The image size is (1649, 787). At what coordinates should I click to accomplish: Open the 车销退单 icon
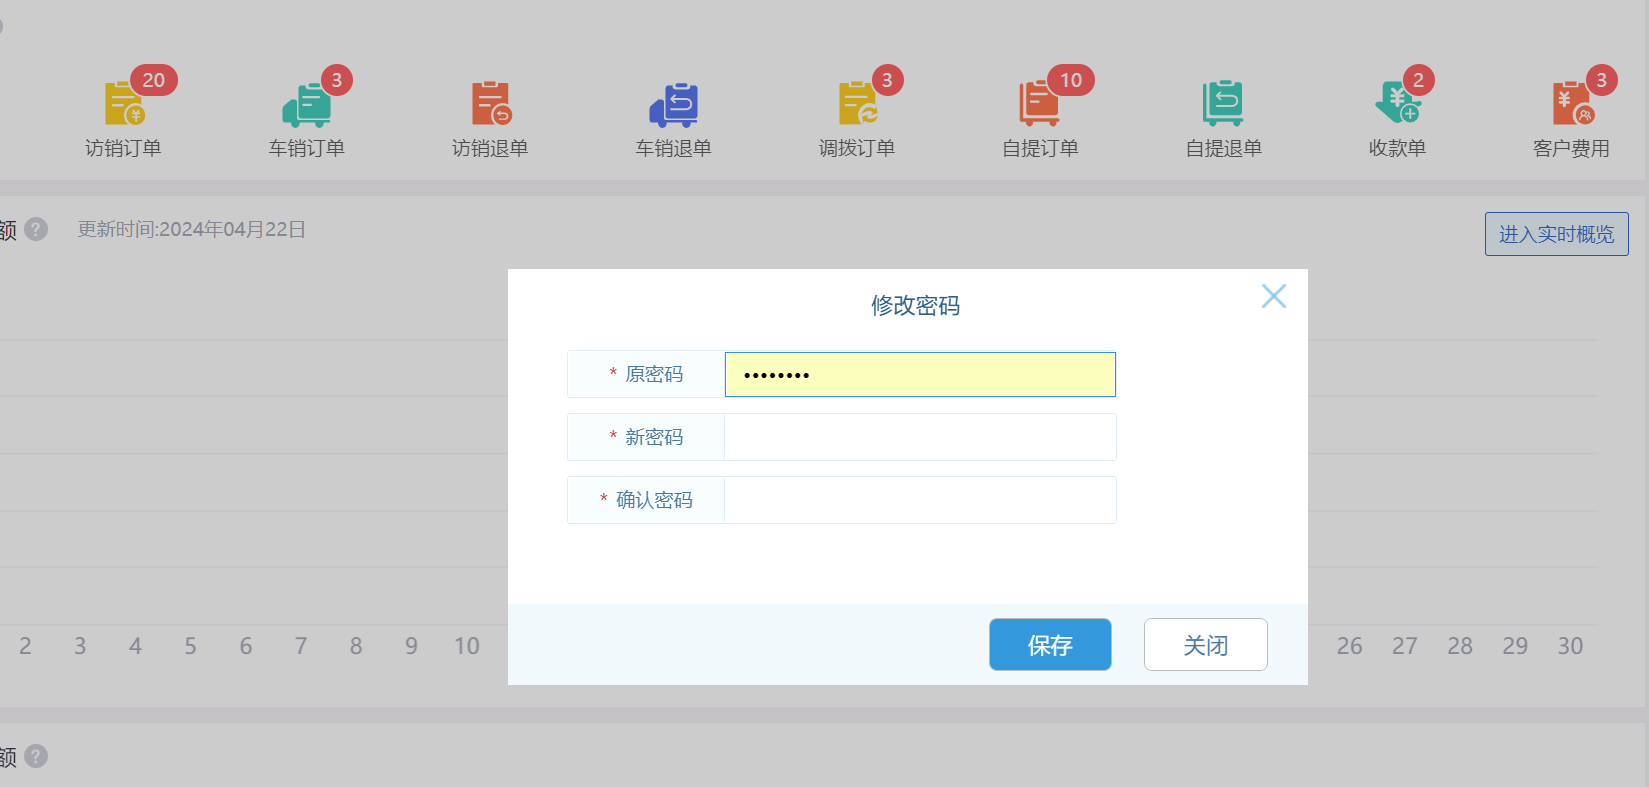pyautogui.click(x=674, y=105)
